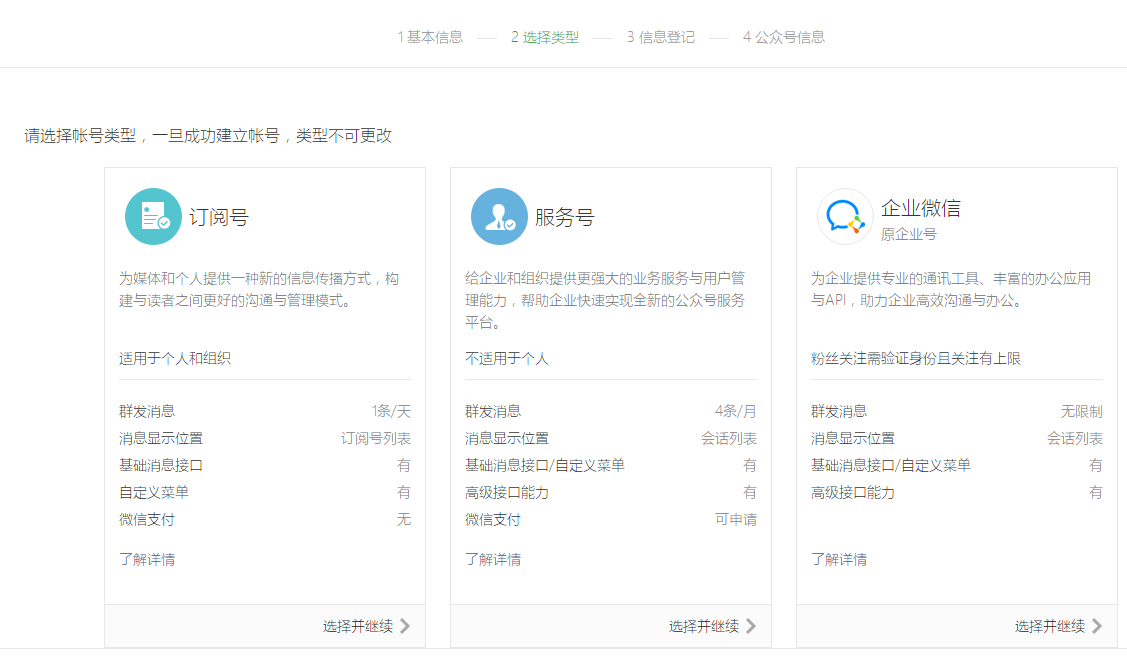Click step 1 基本信息 in the progress bar
The image size is (1127, 659).
(x=430, y=36)
